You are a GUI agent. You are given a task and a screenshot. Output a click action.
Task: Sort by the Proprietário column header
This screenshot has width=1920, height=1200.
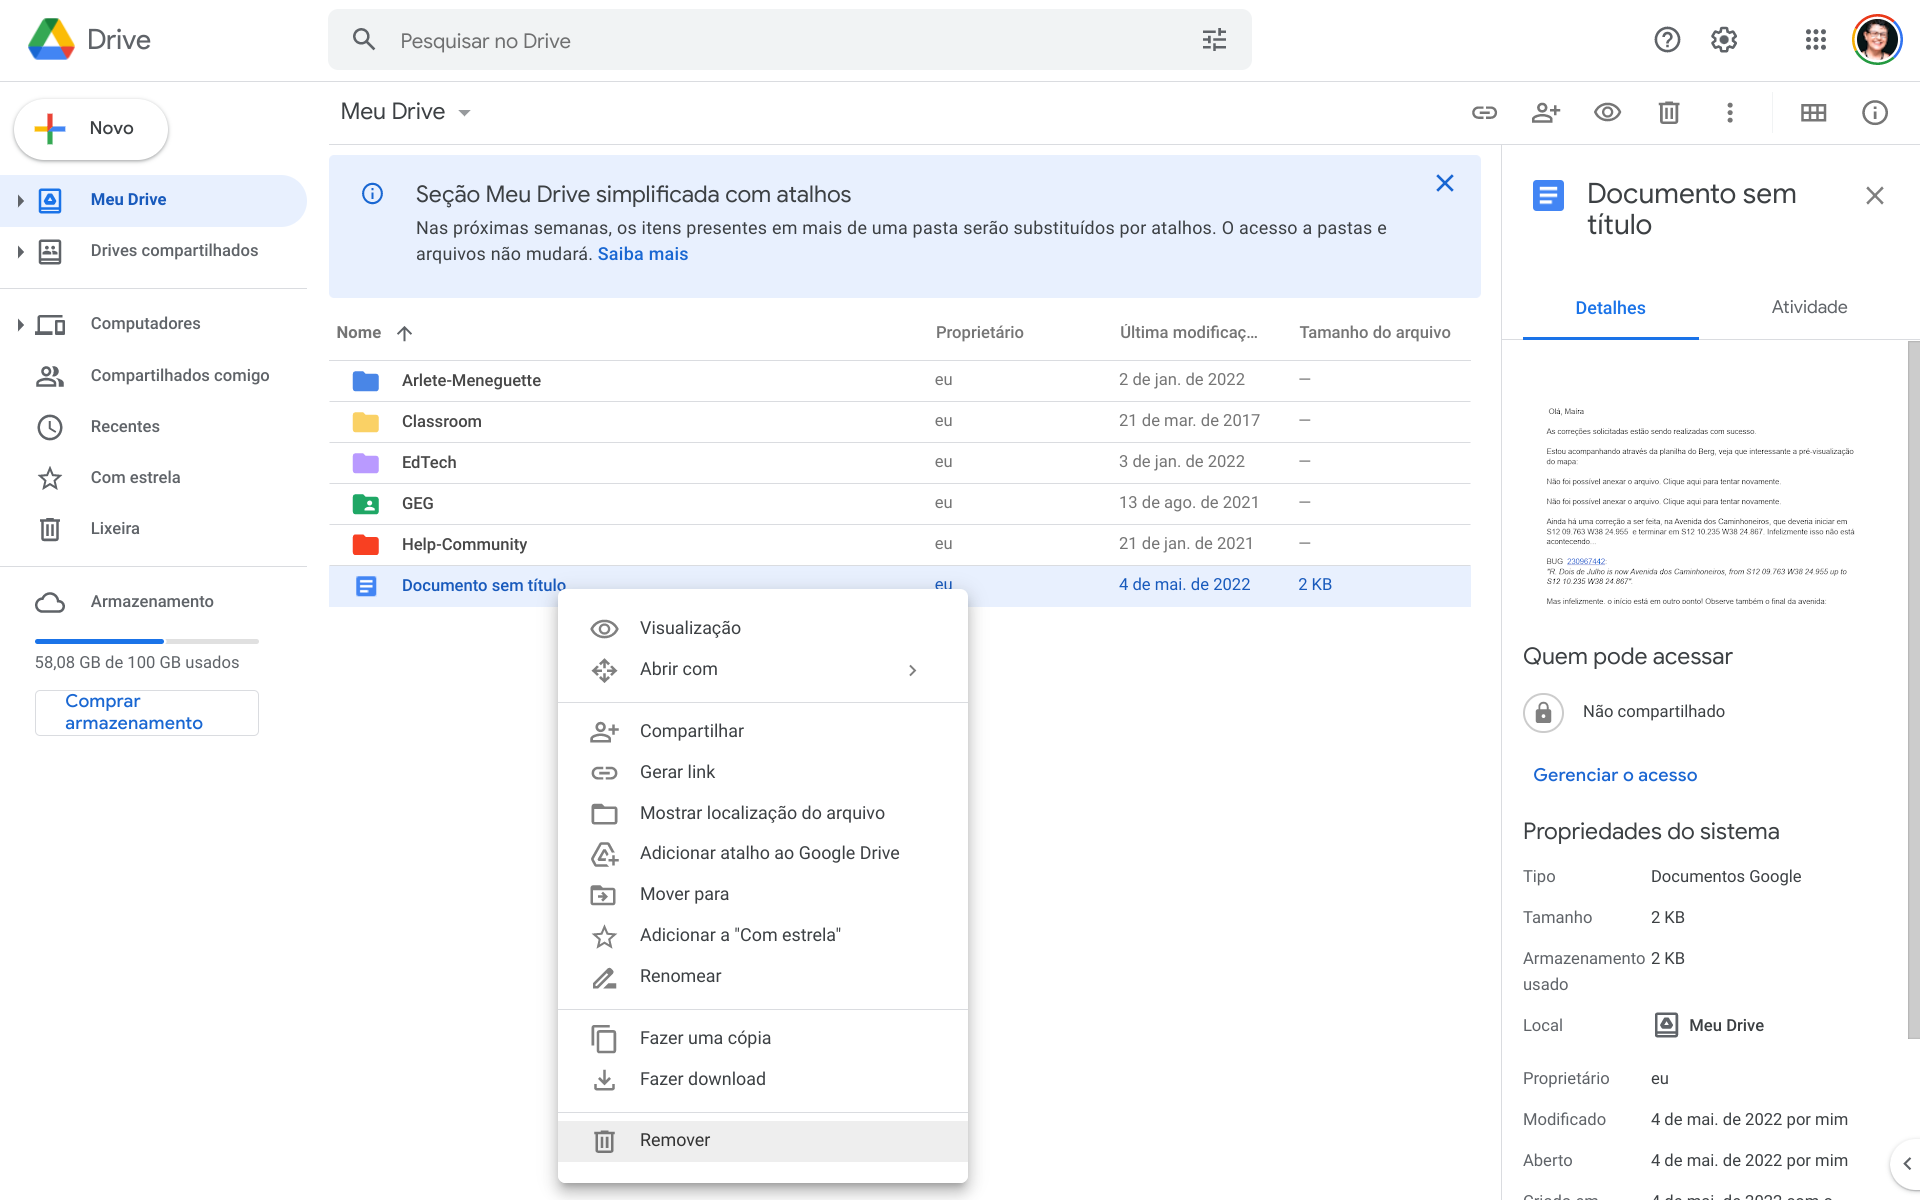pos(979,333)
